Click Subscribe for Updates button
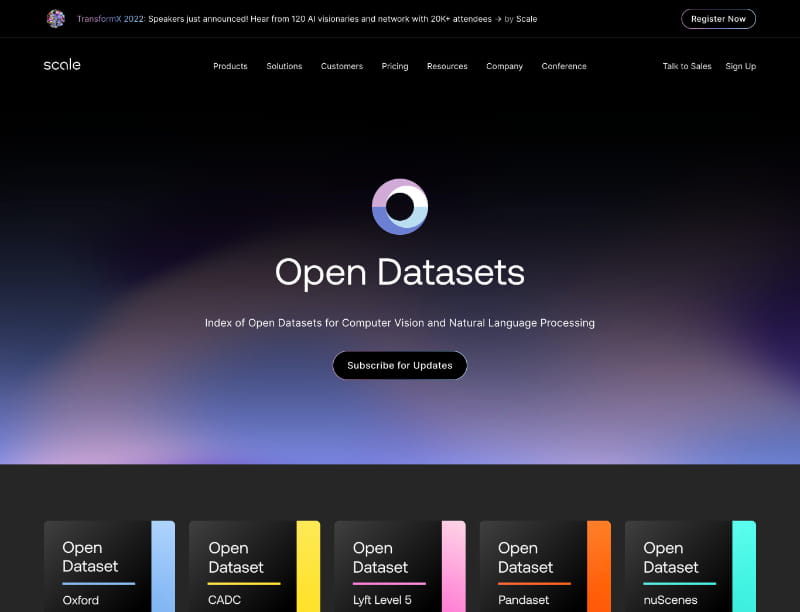 coord(400,365)
